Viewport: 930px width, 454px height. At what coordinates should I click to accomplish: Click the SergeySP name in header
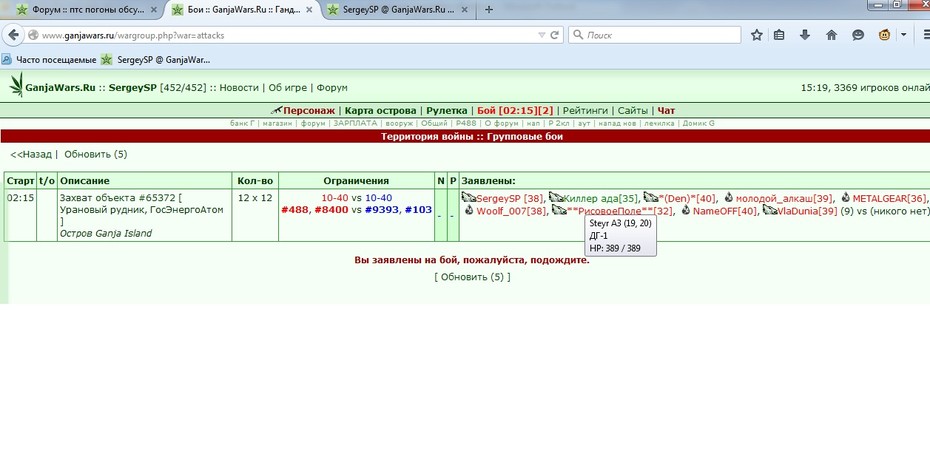point(133,88)
